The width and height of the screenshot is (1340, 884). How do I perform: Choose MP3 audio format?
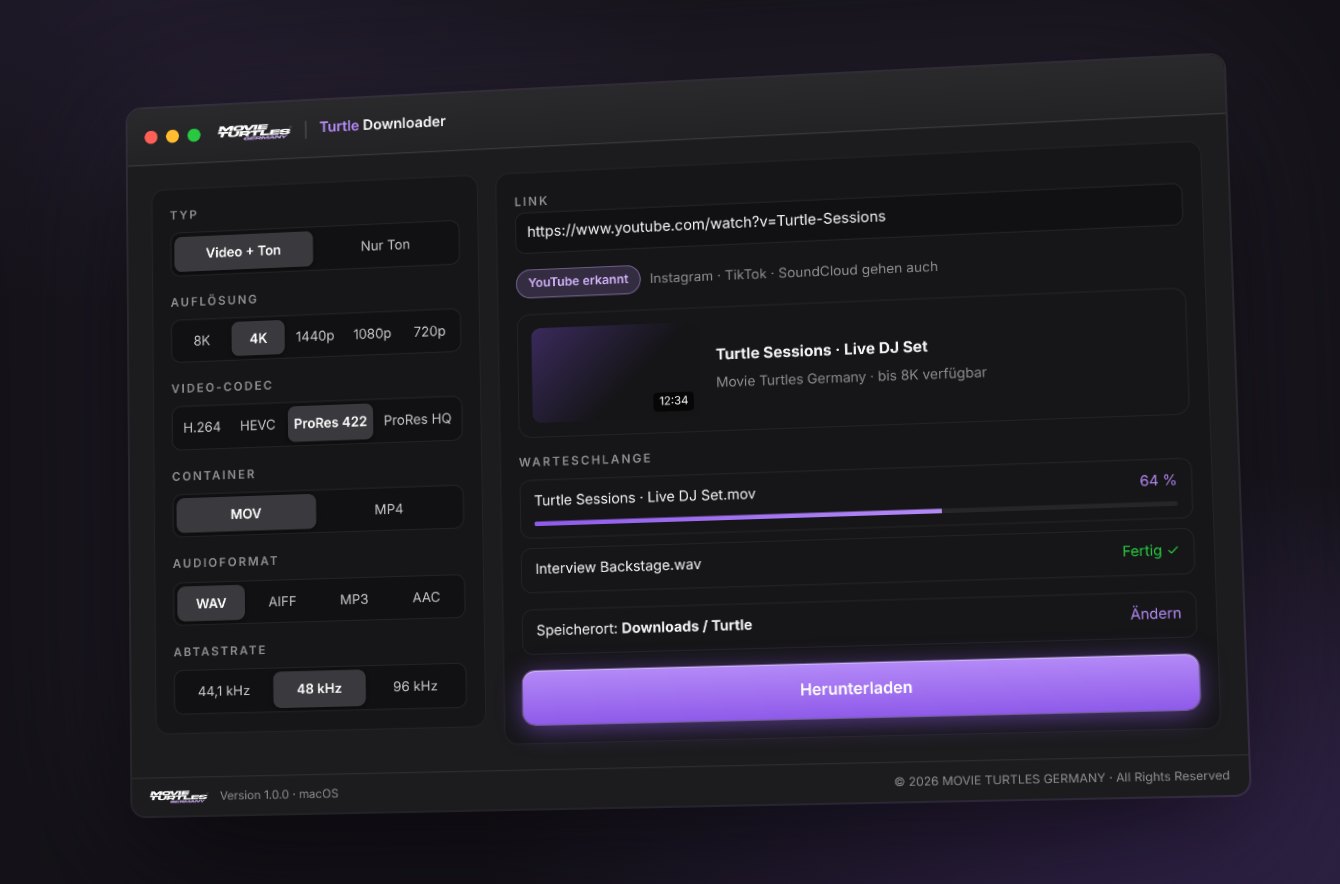click(354, 599)
